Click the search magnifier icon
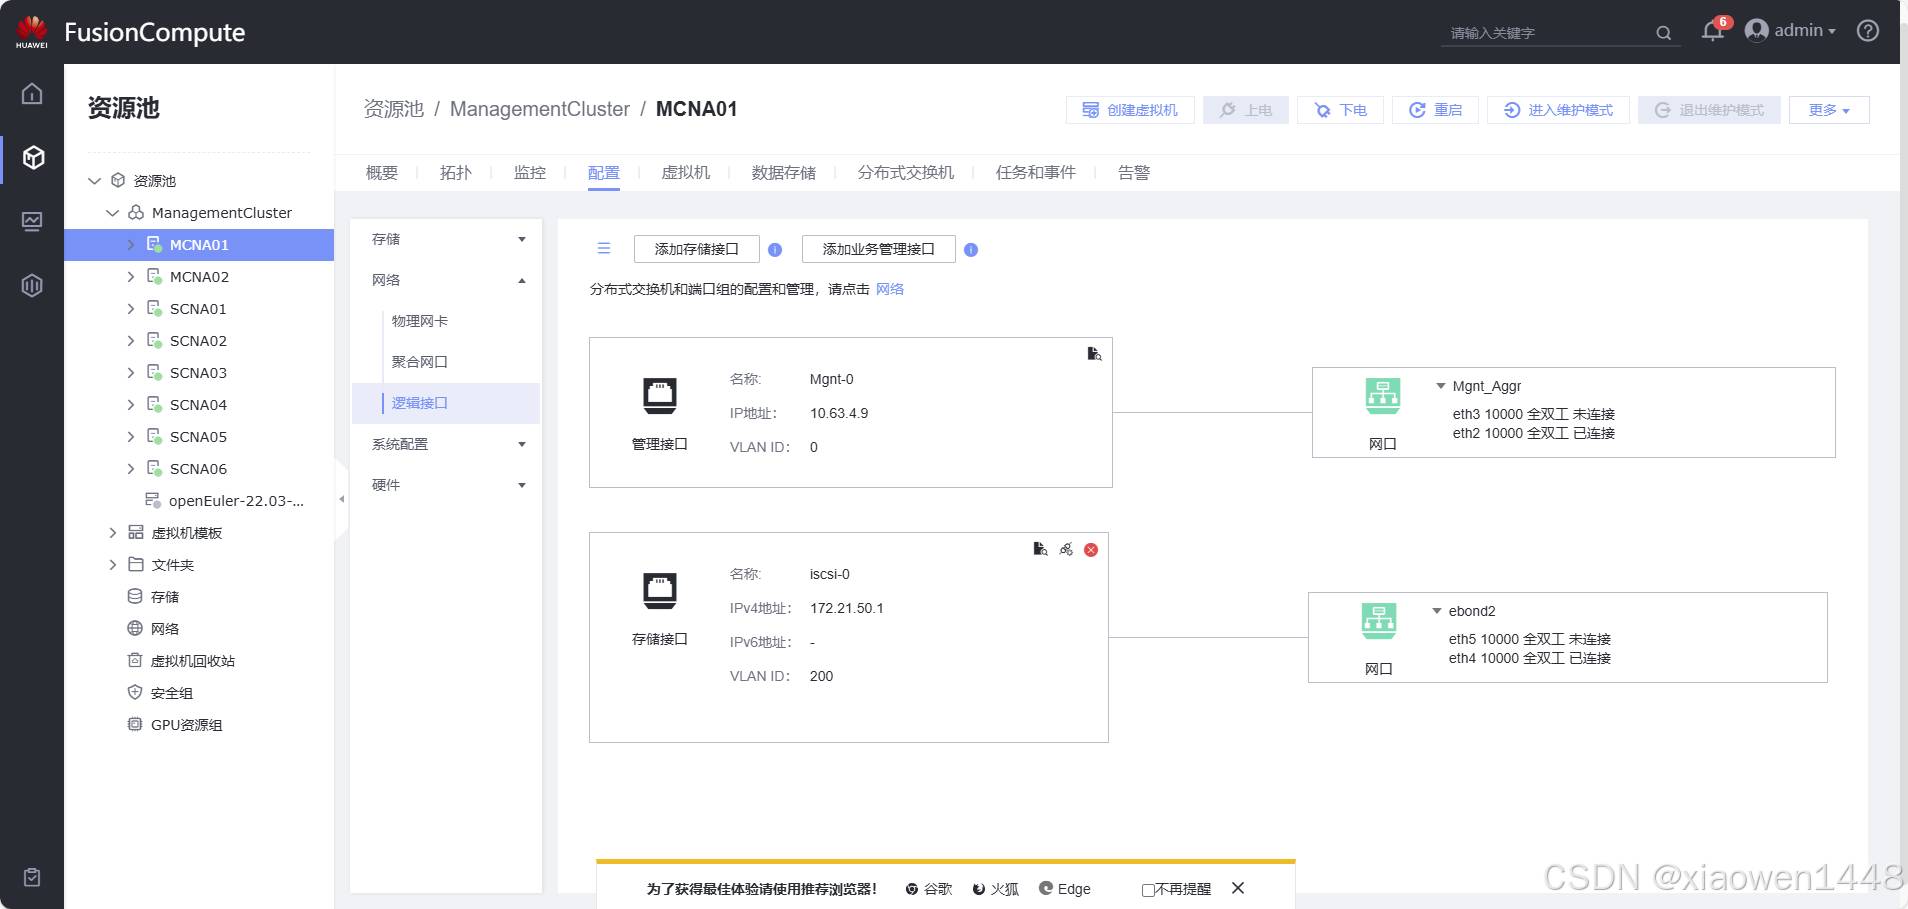This screenshot has width=1908, height=909. 1663,33
